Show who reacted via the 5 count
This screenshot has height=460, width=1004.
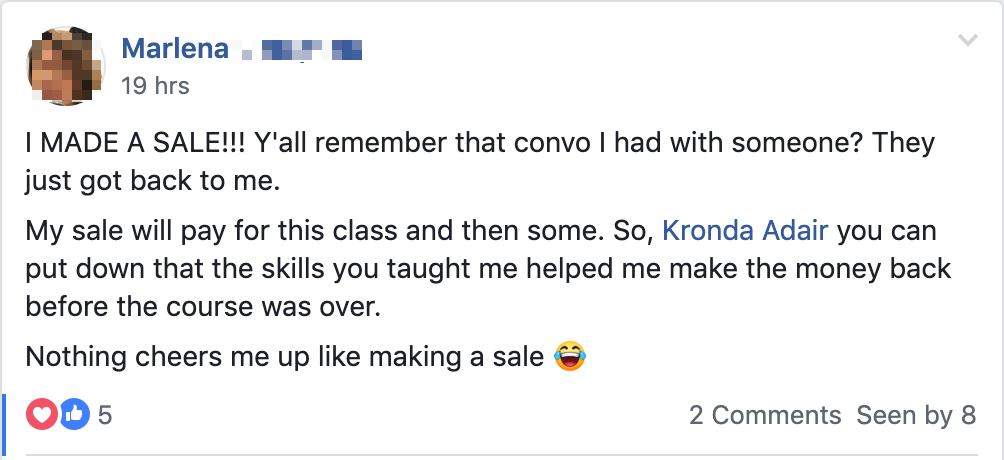coord(105,415)
